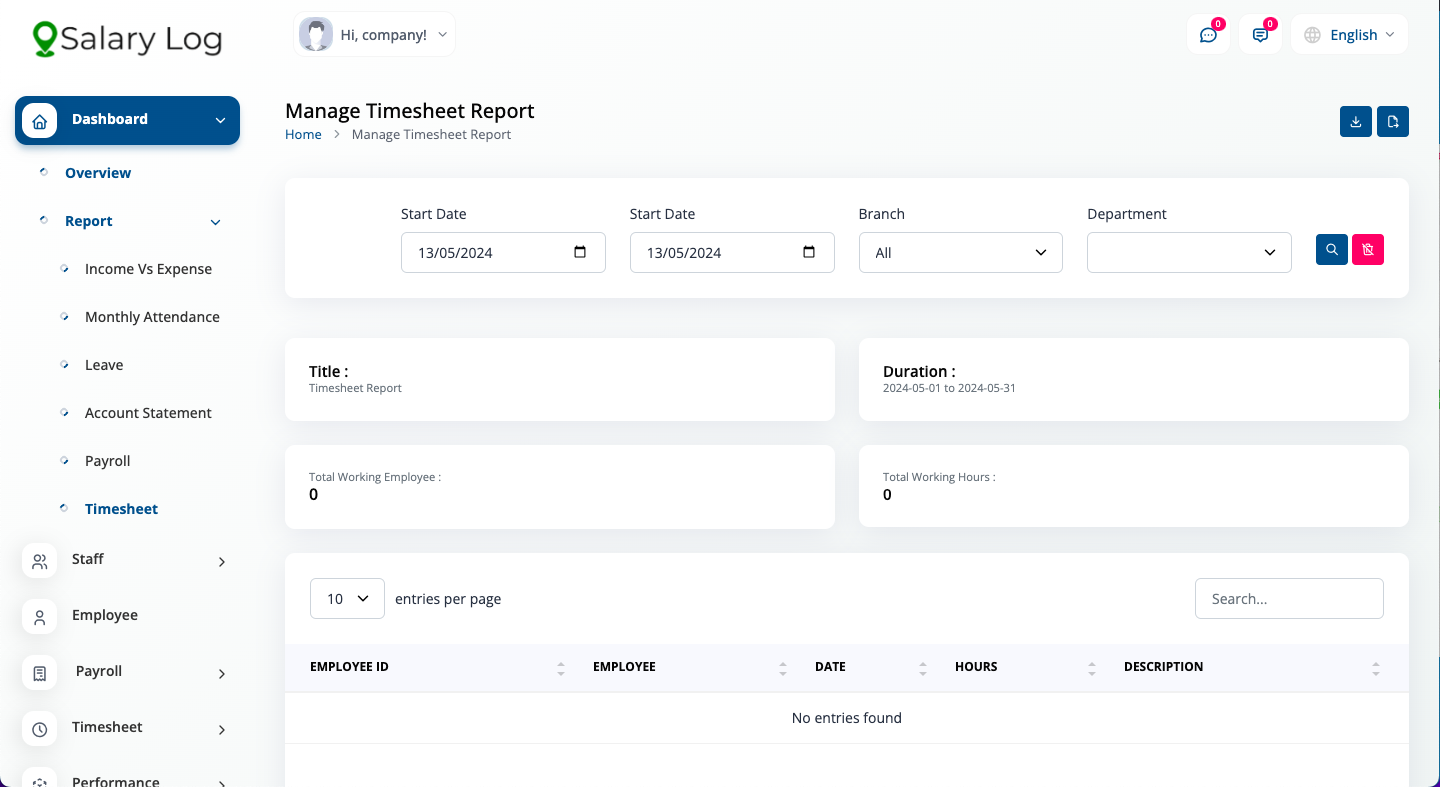The height and width of the screenshot is (787, 1440).
Task: Click the Salary Log logo
Action: [x=127, y=39]
